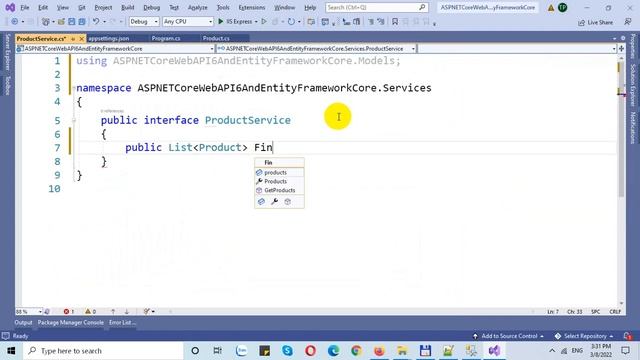Open the type navigation dropdown Services.ProductService
Screen dimensions: 640x360
(x=316, y=49)
